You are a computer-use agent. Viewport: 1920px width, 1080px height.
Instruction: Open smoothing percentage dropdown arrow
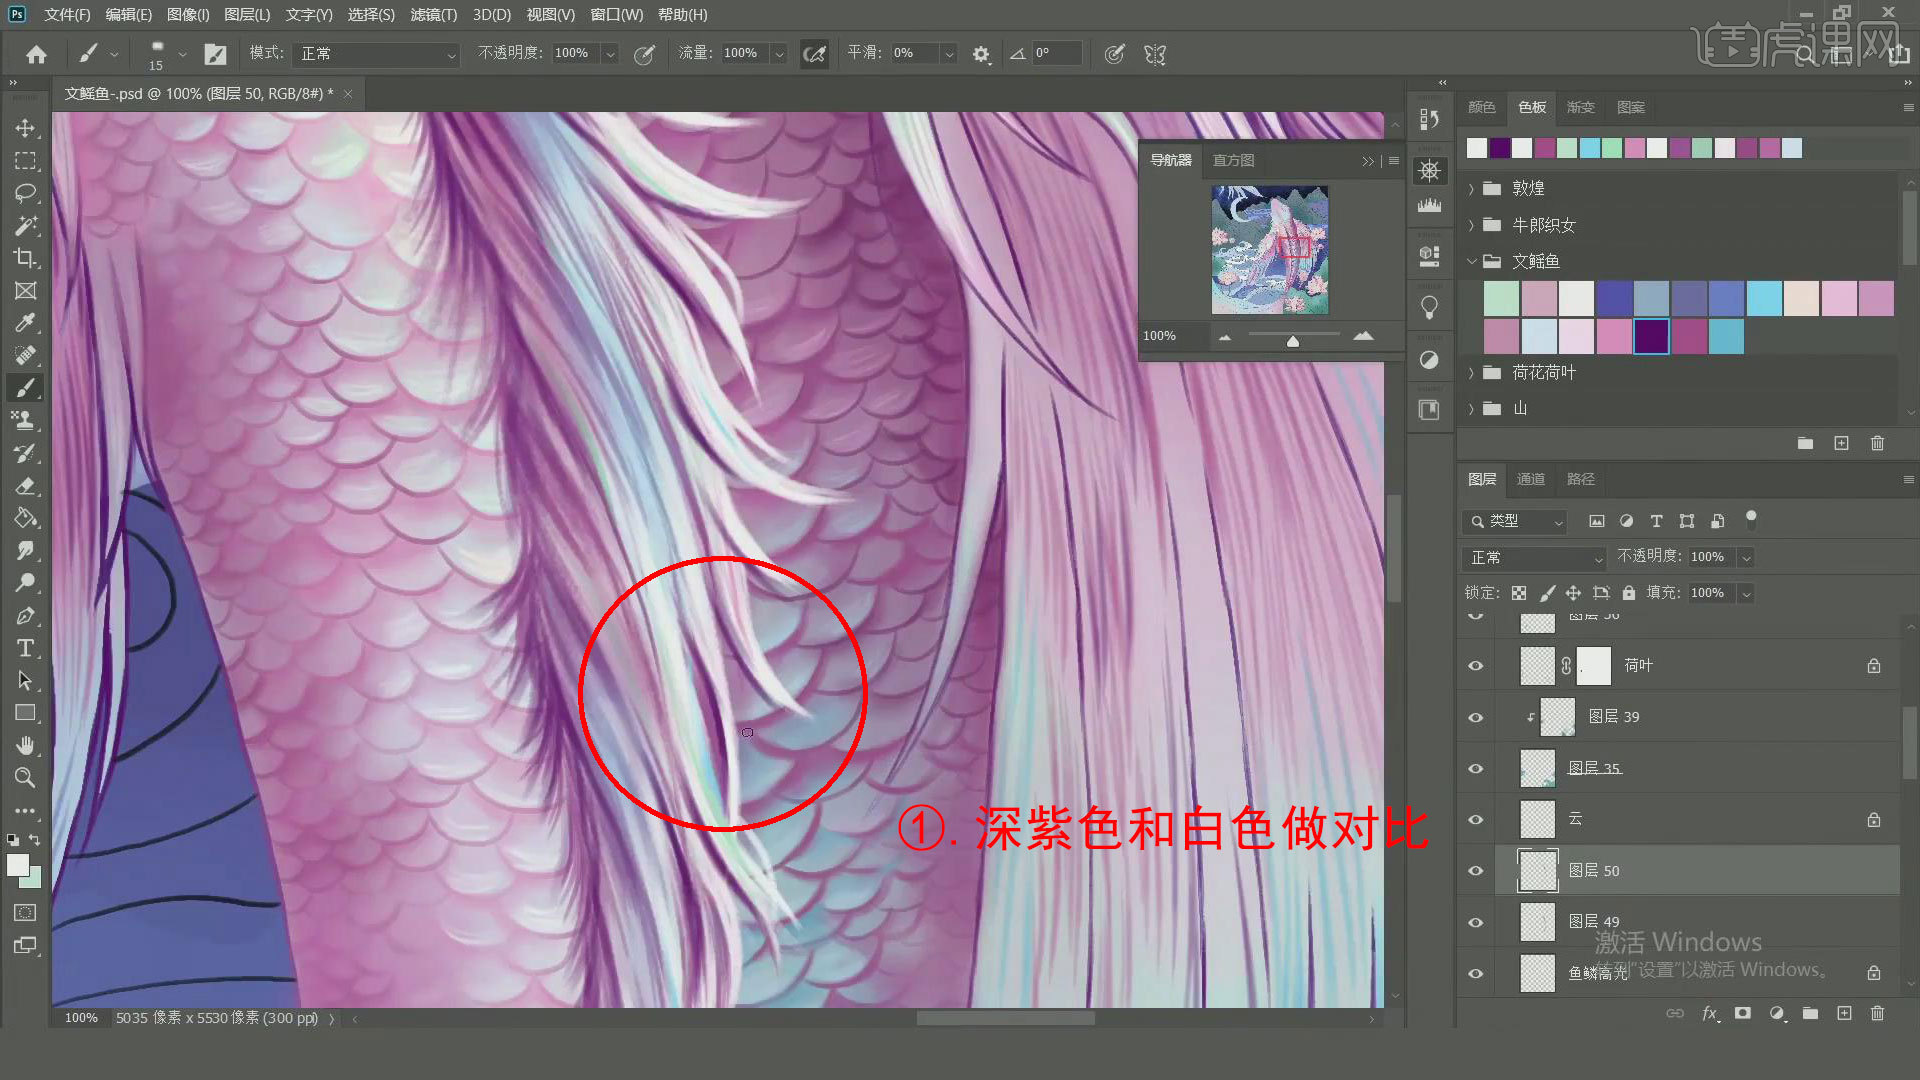[949, 54]
